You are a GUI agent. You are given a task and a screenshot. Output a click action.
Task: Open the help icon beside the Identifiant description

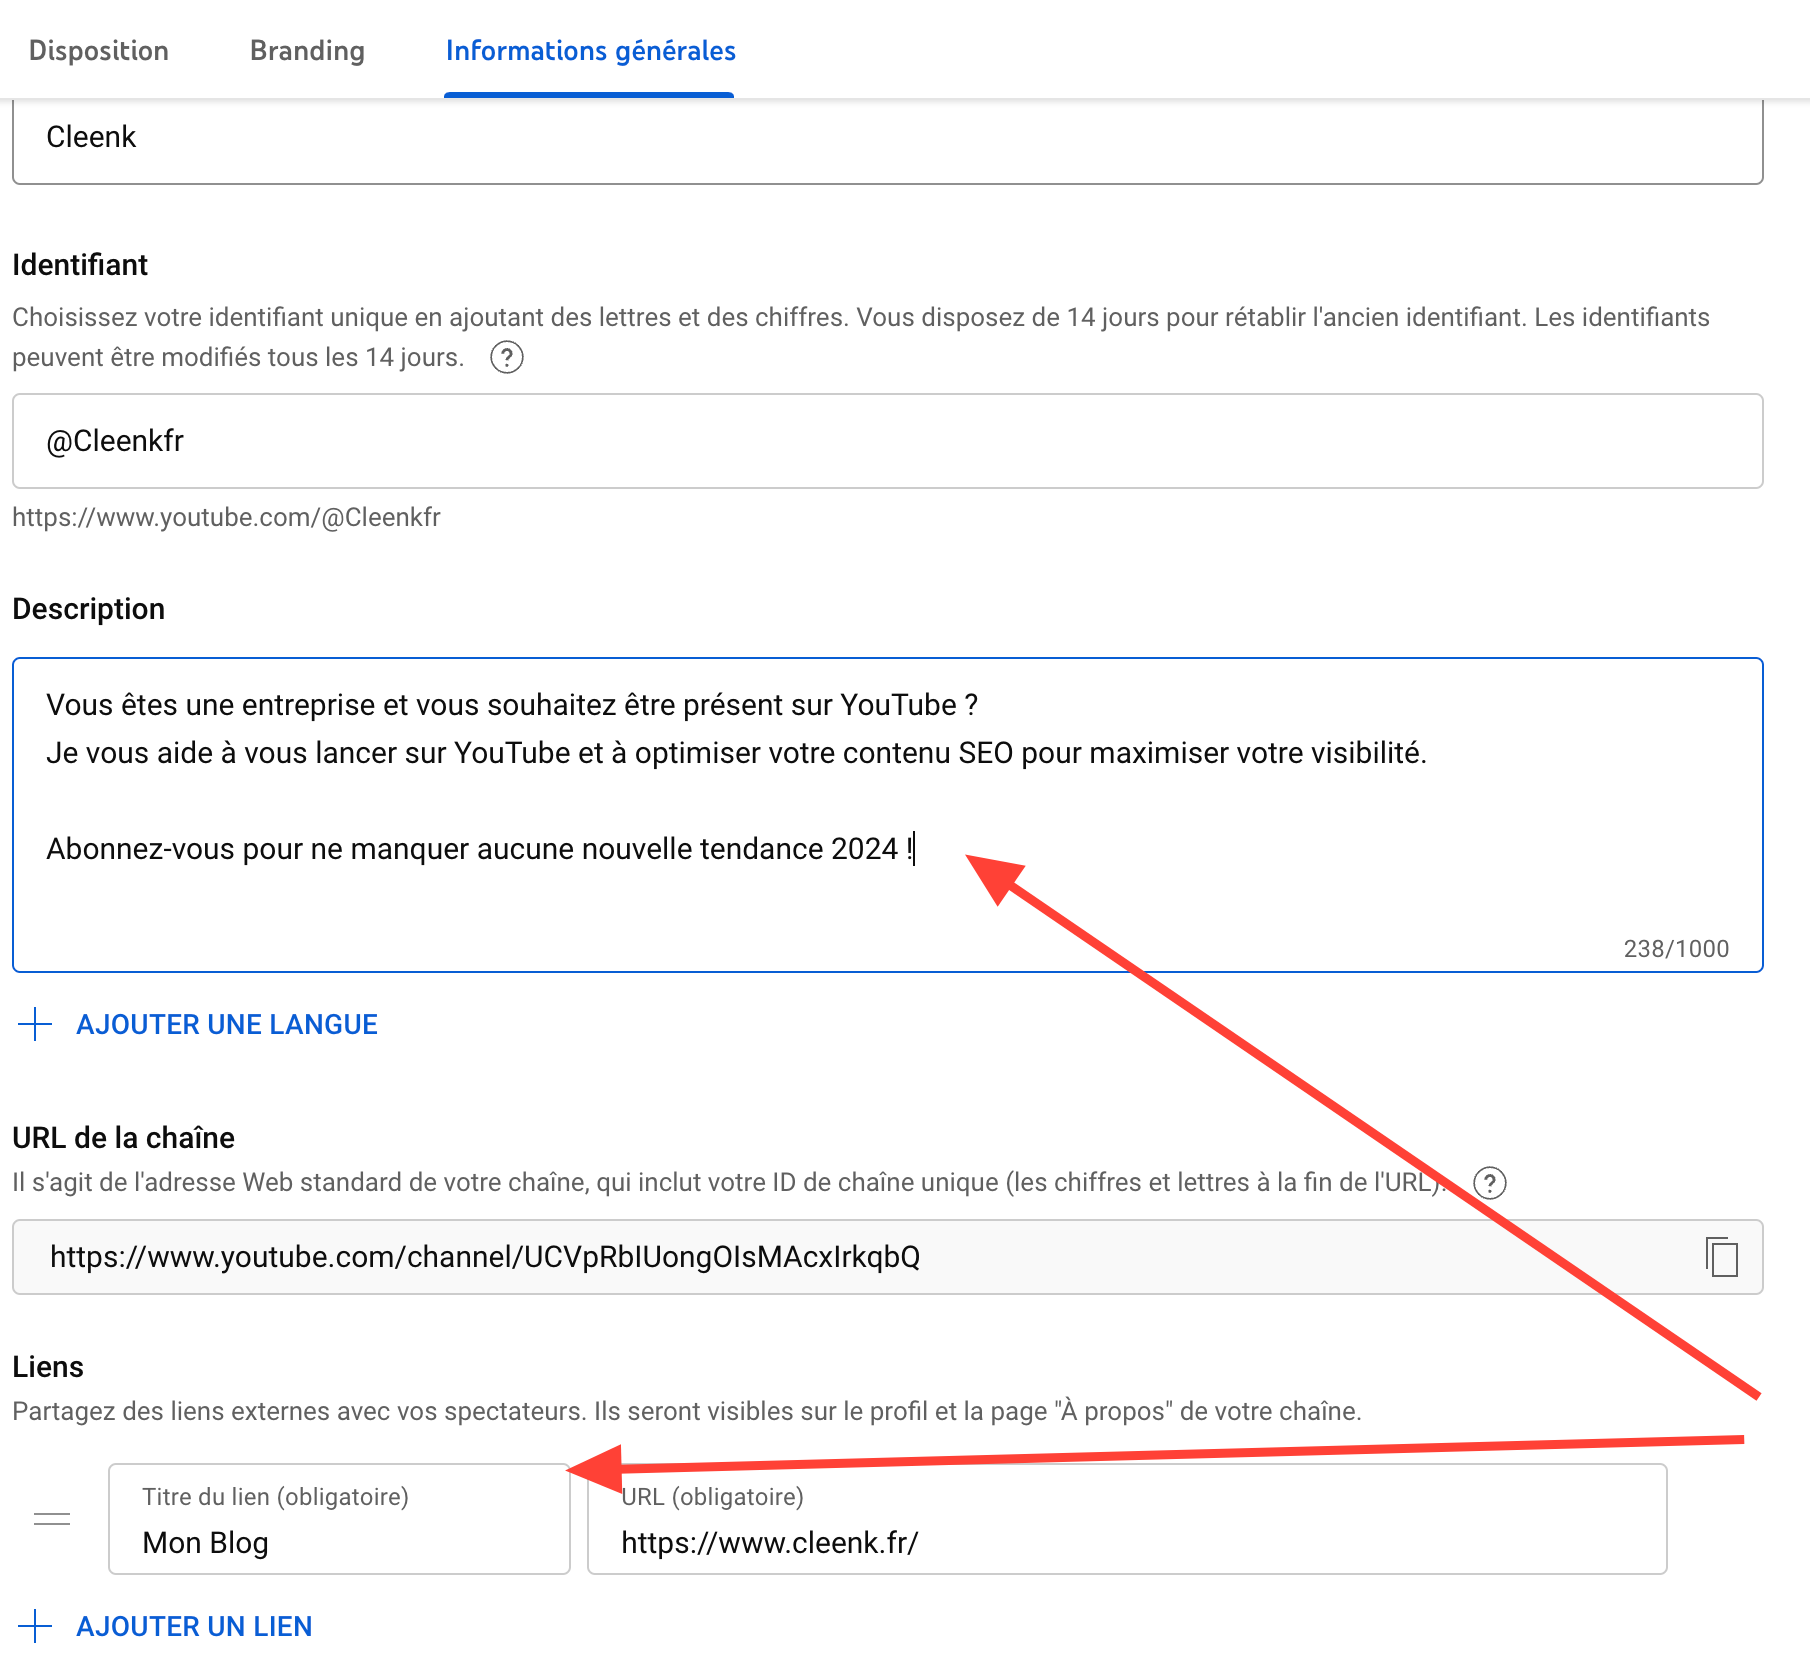pyautogui.click(x=507, y=357)
